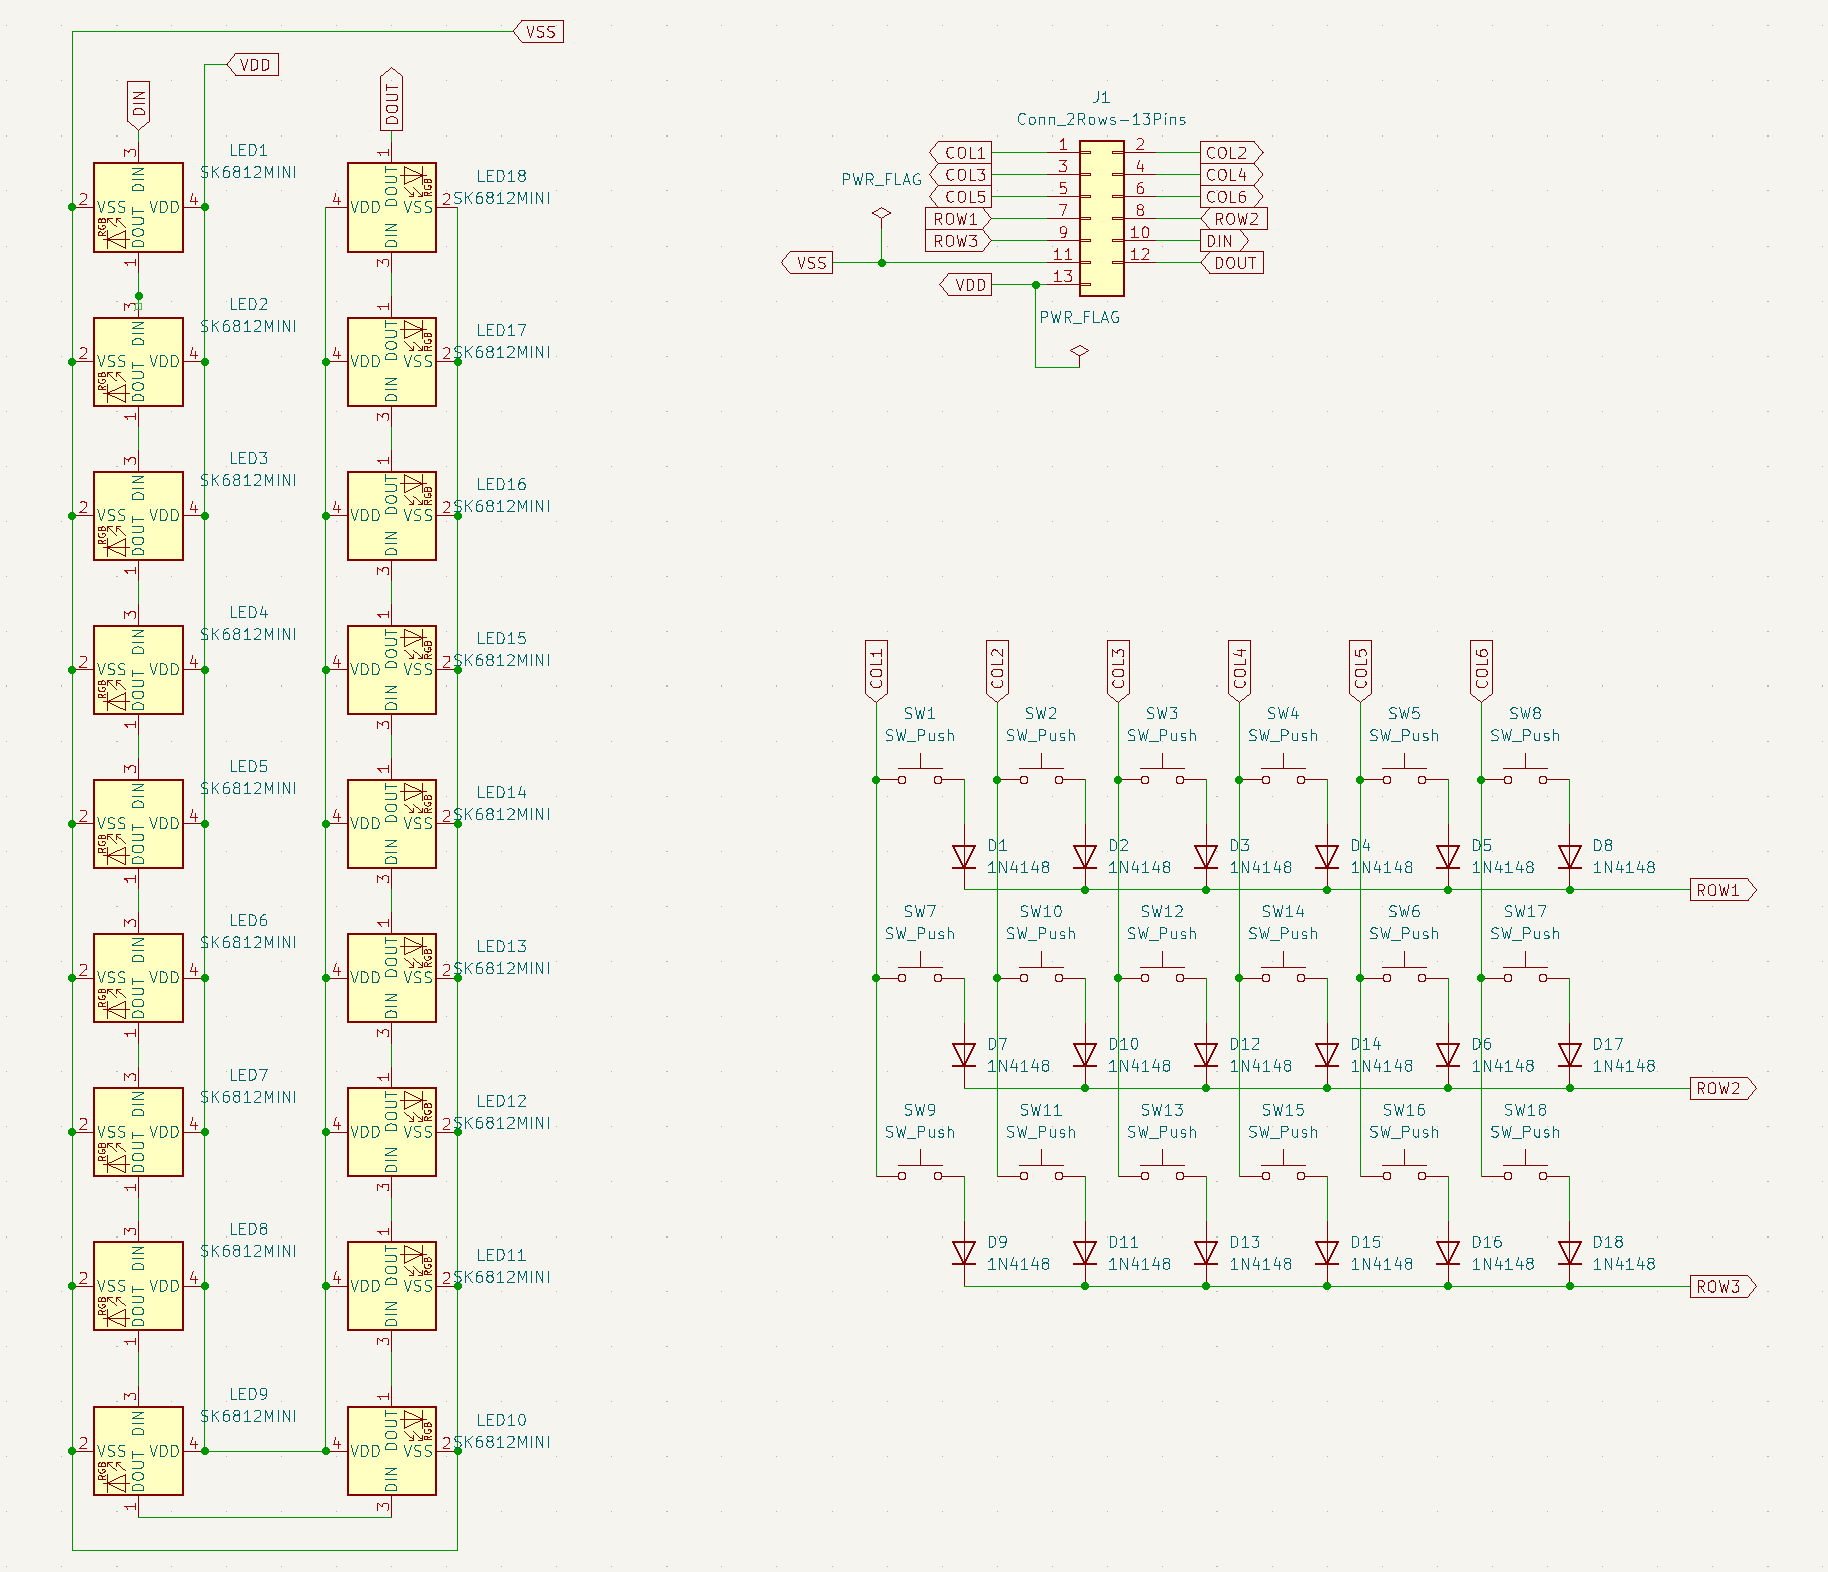
Task: Select the DOUT label at connector pin 12
Action: 1232,263
